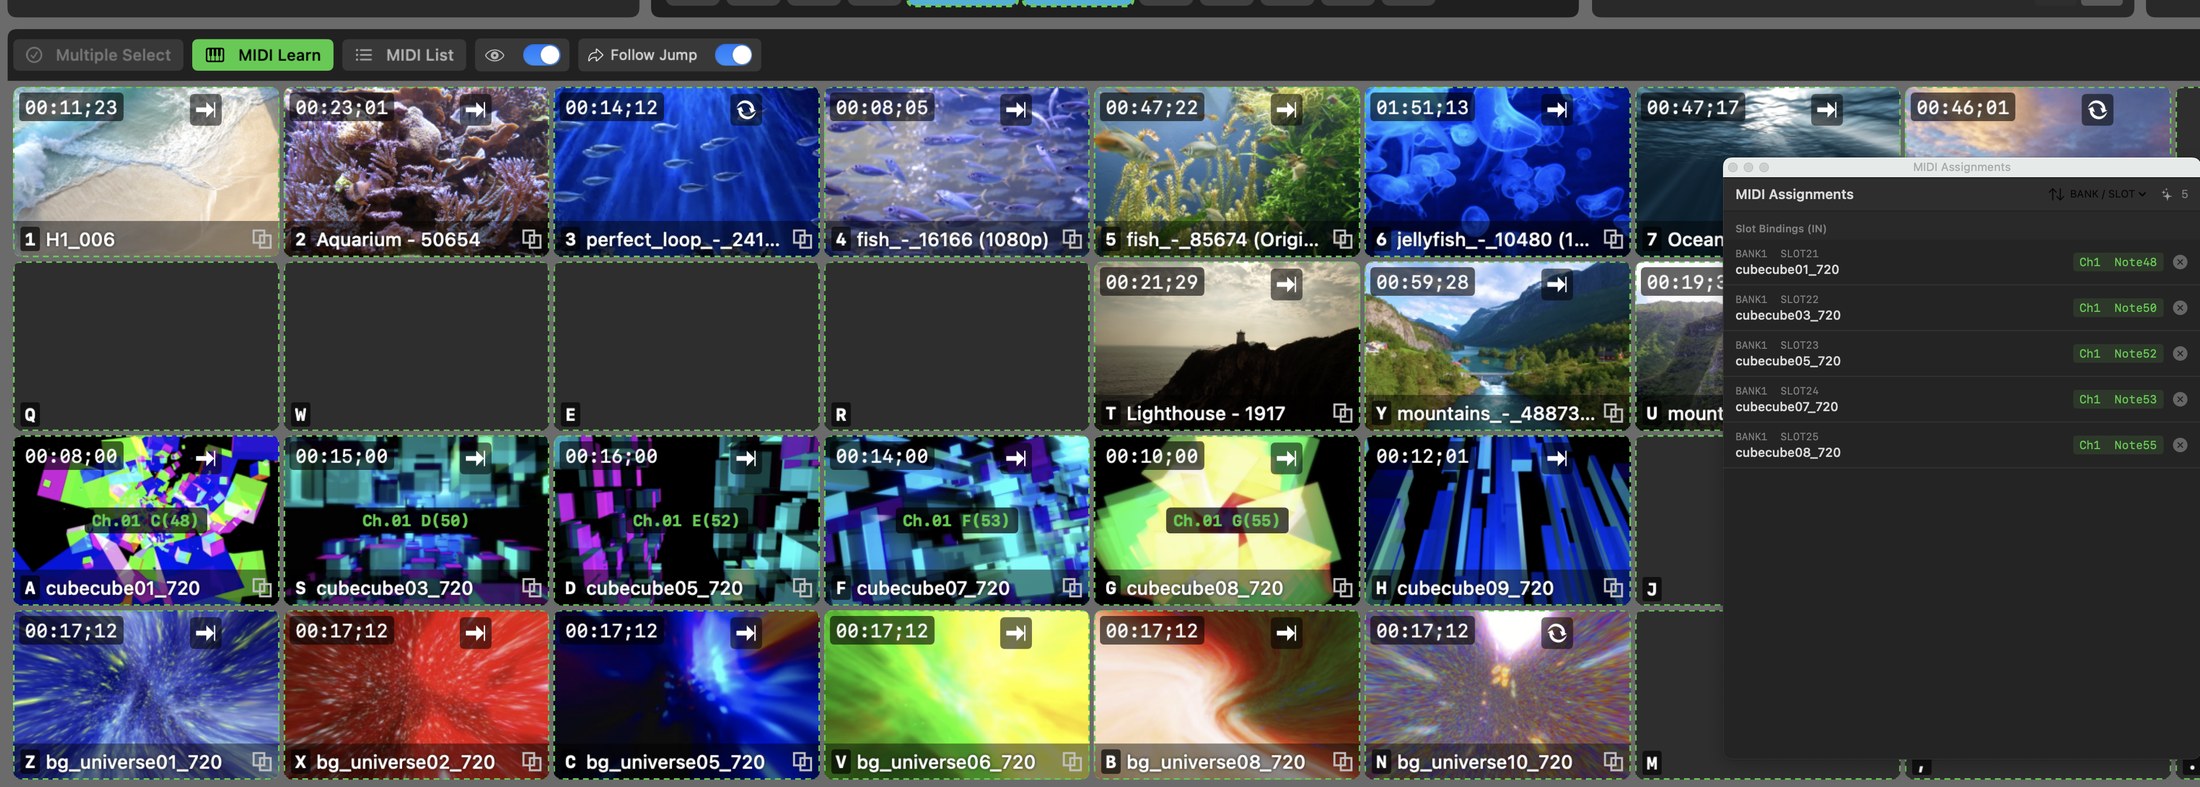Remove the cubecube01_720 Note48 MIDI binding
2200x787 pixels.
click(x=2180, y=262)
